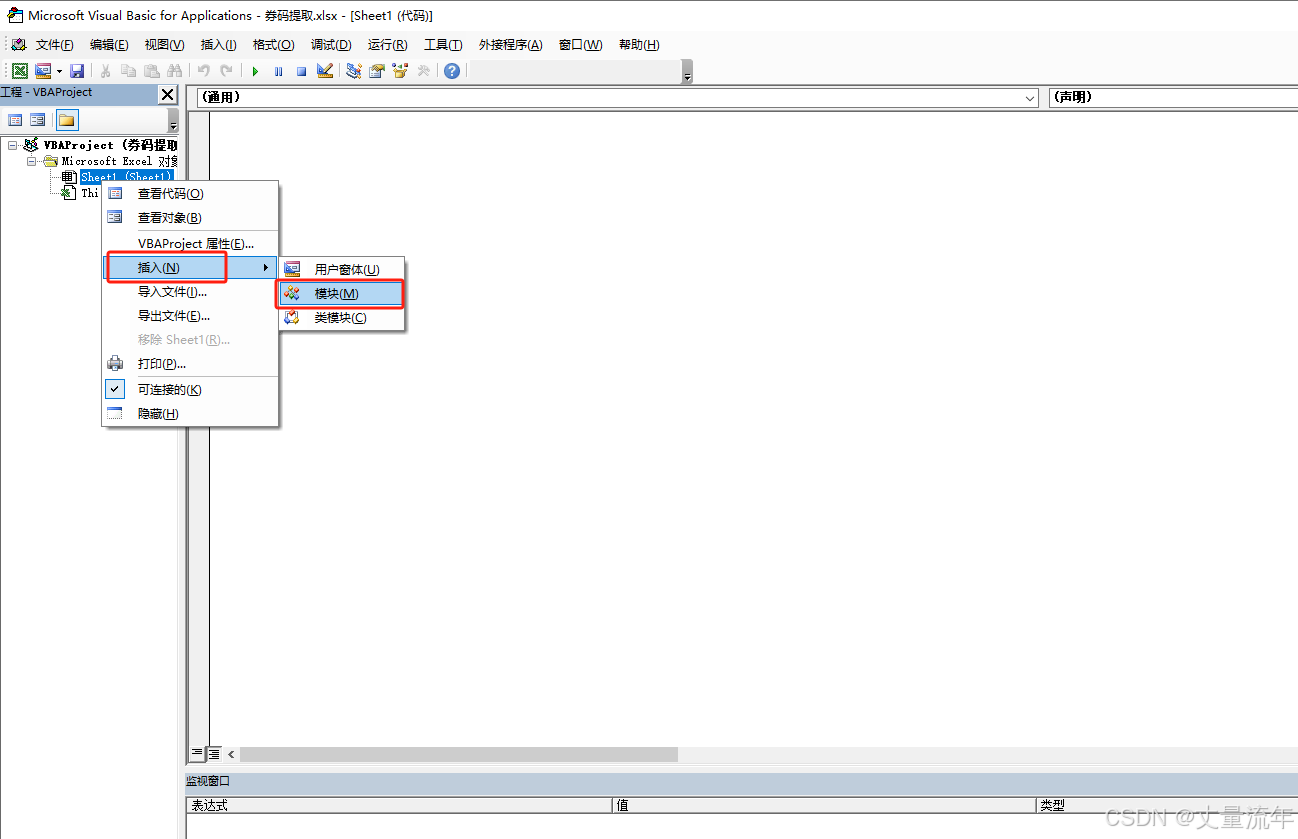The height and width of the screenshot is (839, 1298).
Task: Open the toolbar options arrow at the main toolbar's end
Action: click(x=687, y=72)
